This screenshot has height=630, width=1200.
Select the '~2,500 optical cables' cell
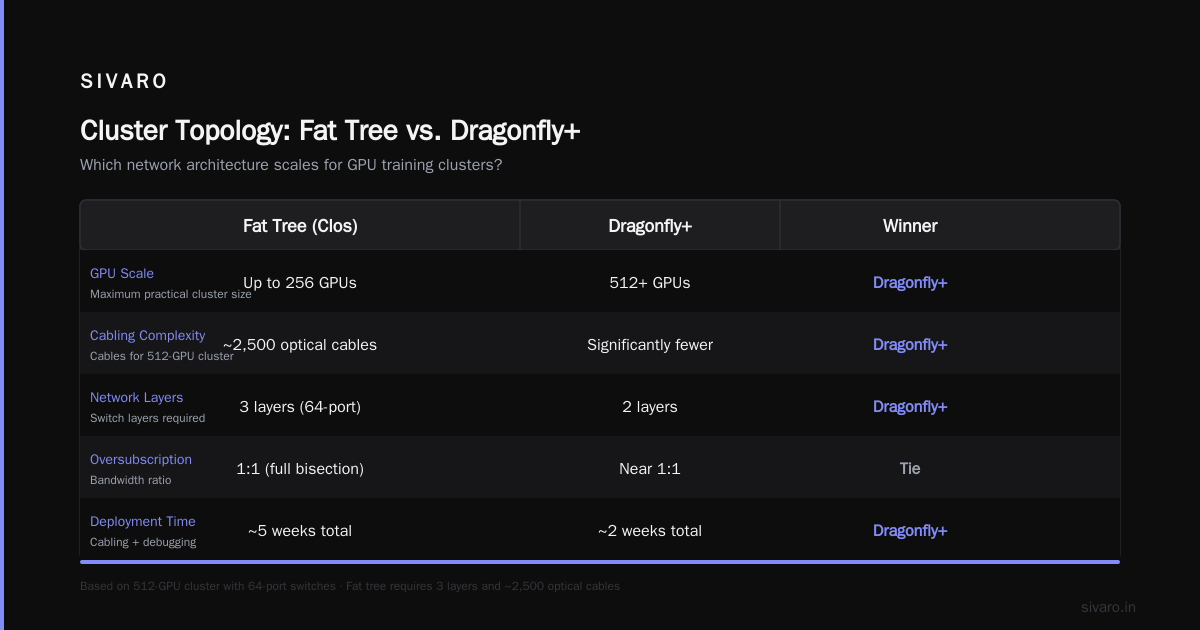300,345
